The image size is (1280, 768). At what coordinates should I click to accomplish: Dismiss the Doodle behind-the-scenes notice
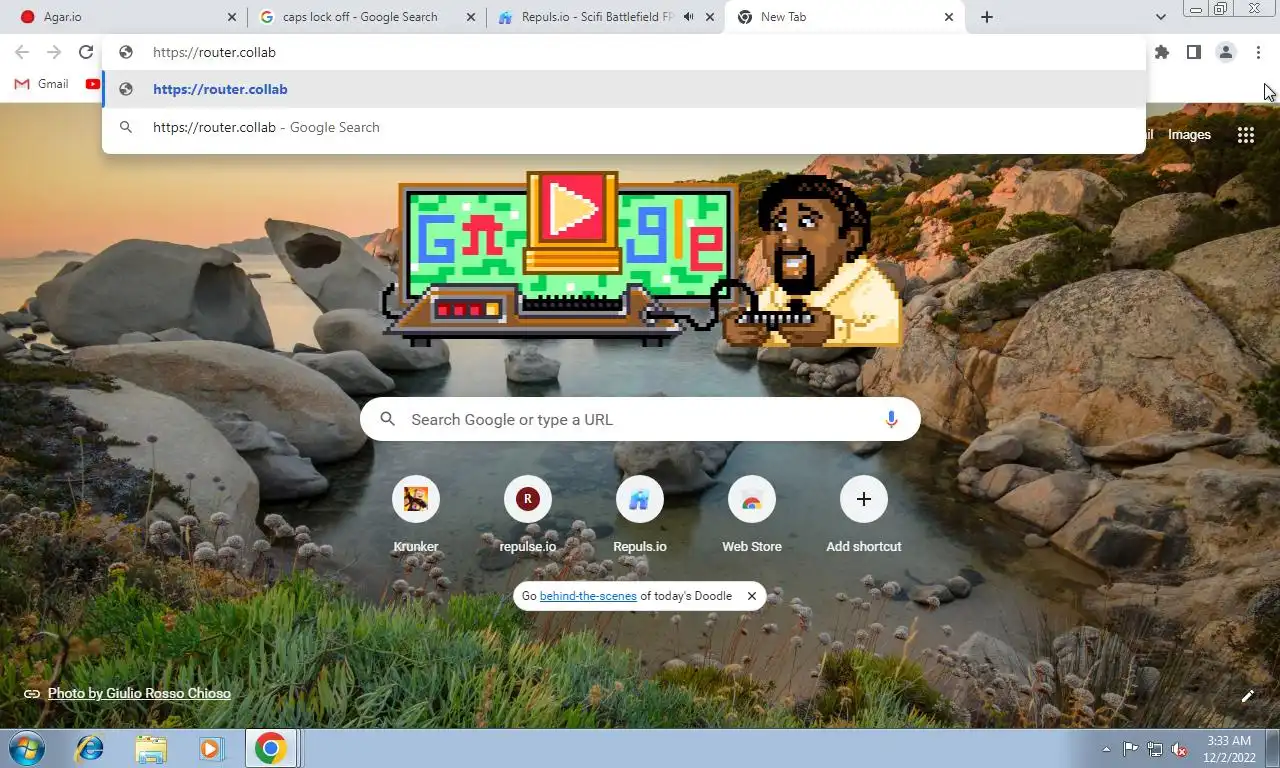pos(752,596)
